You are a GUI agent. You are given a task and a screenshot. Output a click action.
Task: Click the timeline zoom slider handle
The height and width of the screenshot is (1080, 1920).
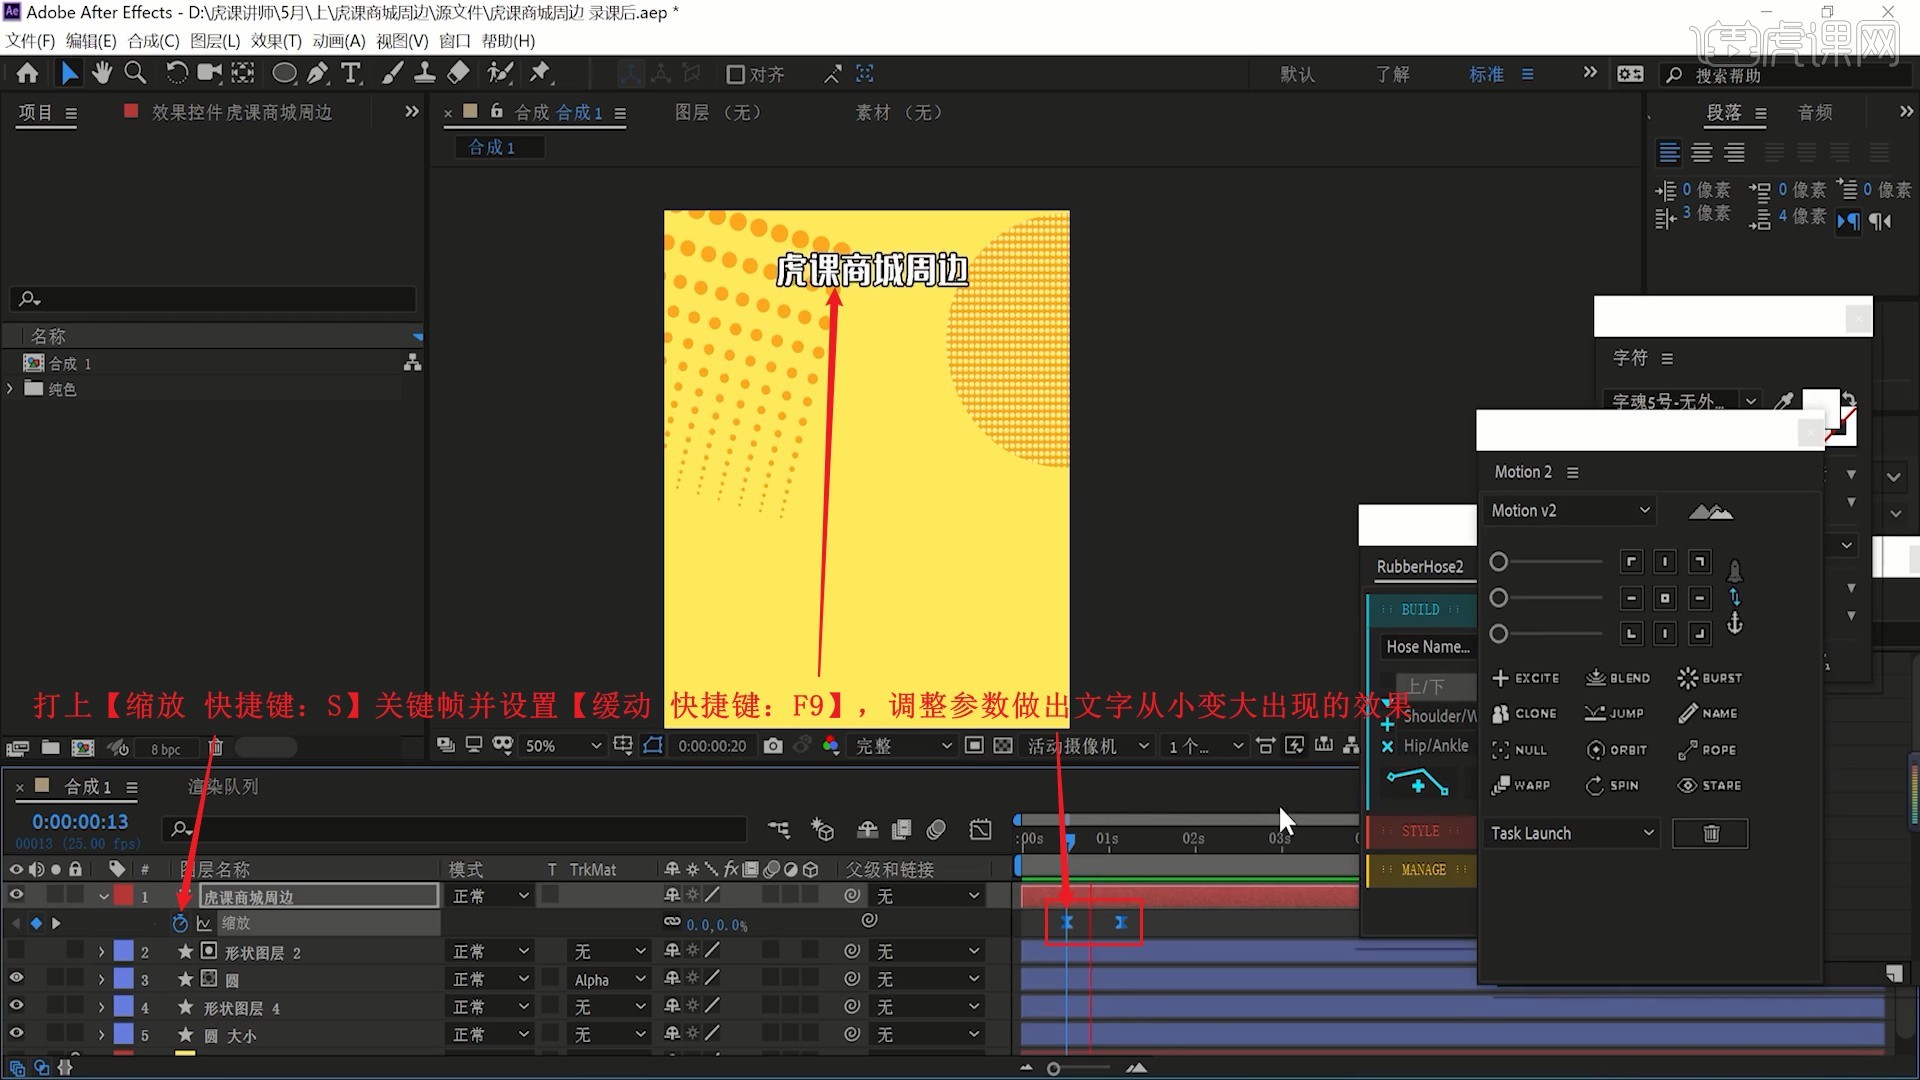1053,1069
